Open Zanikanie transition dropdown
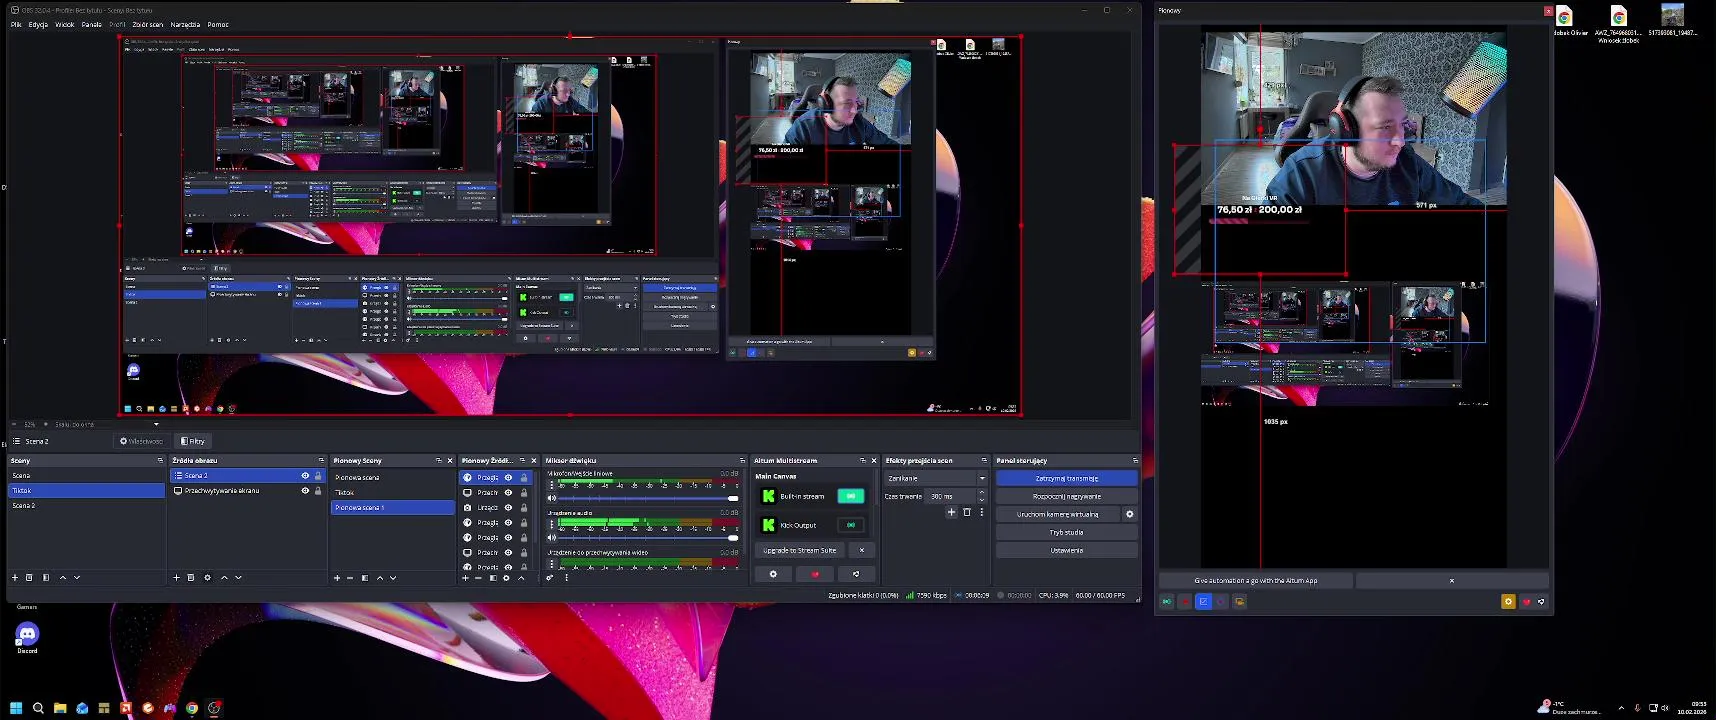The height and width of the screenshot is (720, 1716). 936,478
